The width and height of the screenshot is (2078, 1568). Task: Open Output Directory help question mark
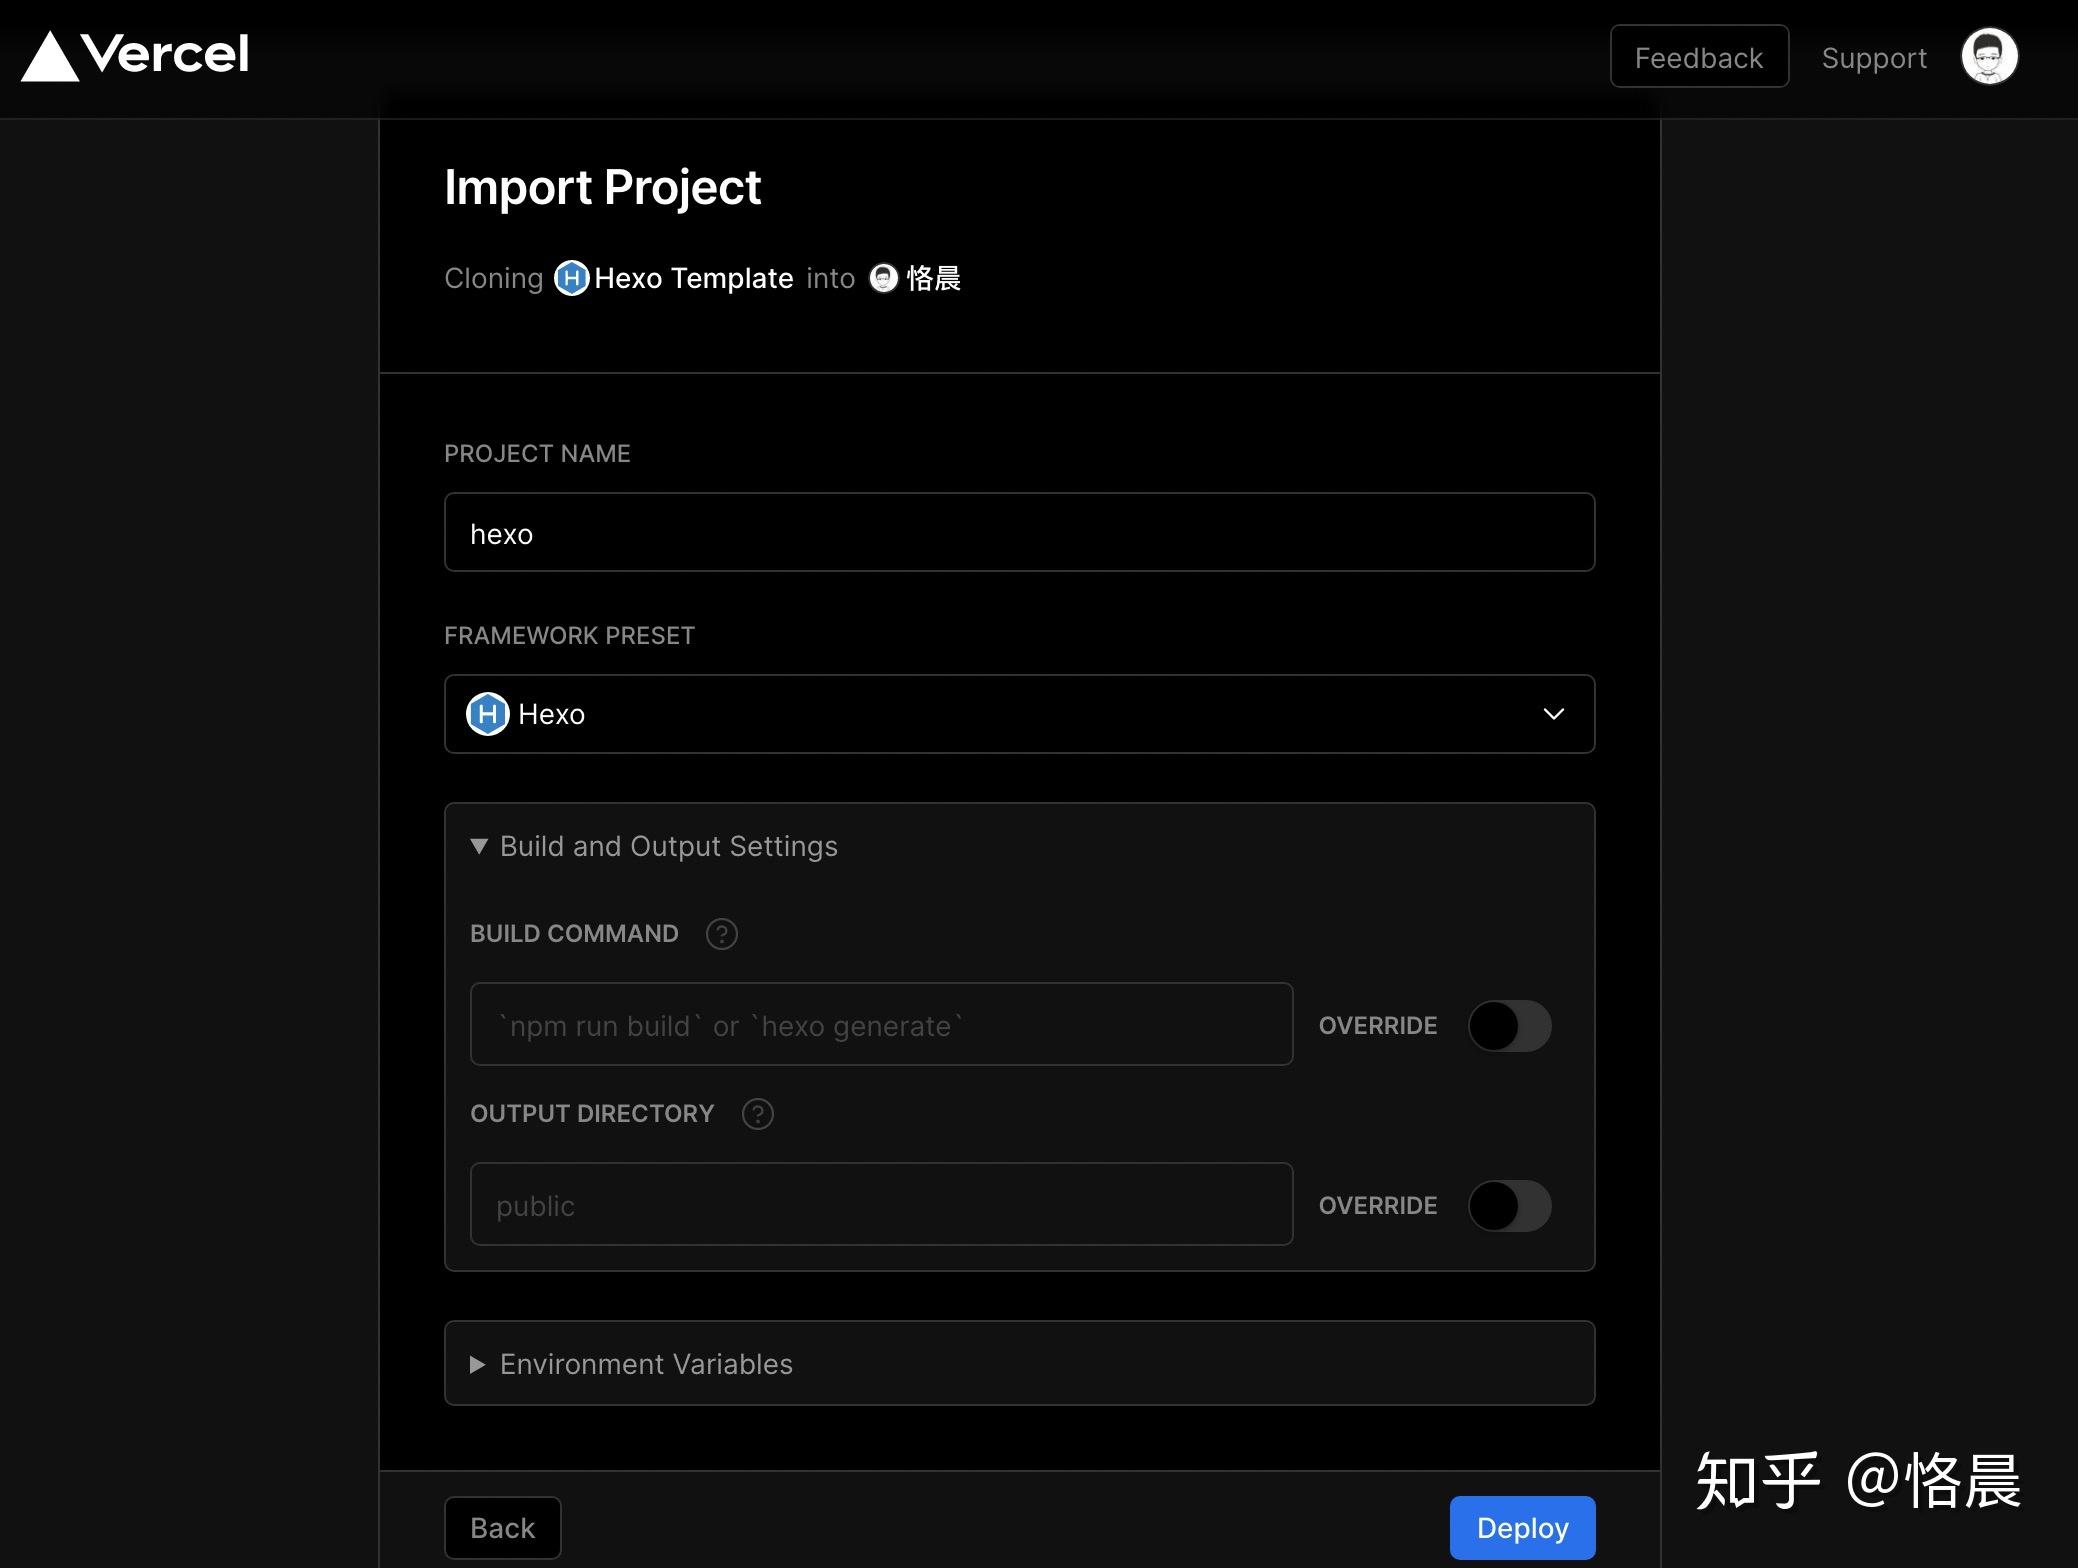click(757, 1114)
